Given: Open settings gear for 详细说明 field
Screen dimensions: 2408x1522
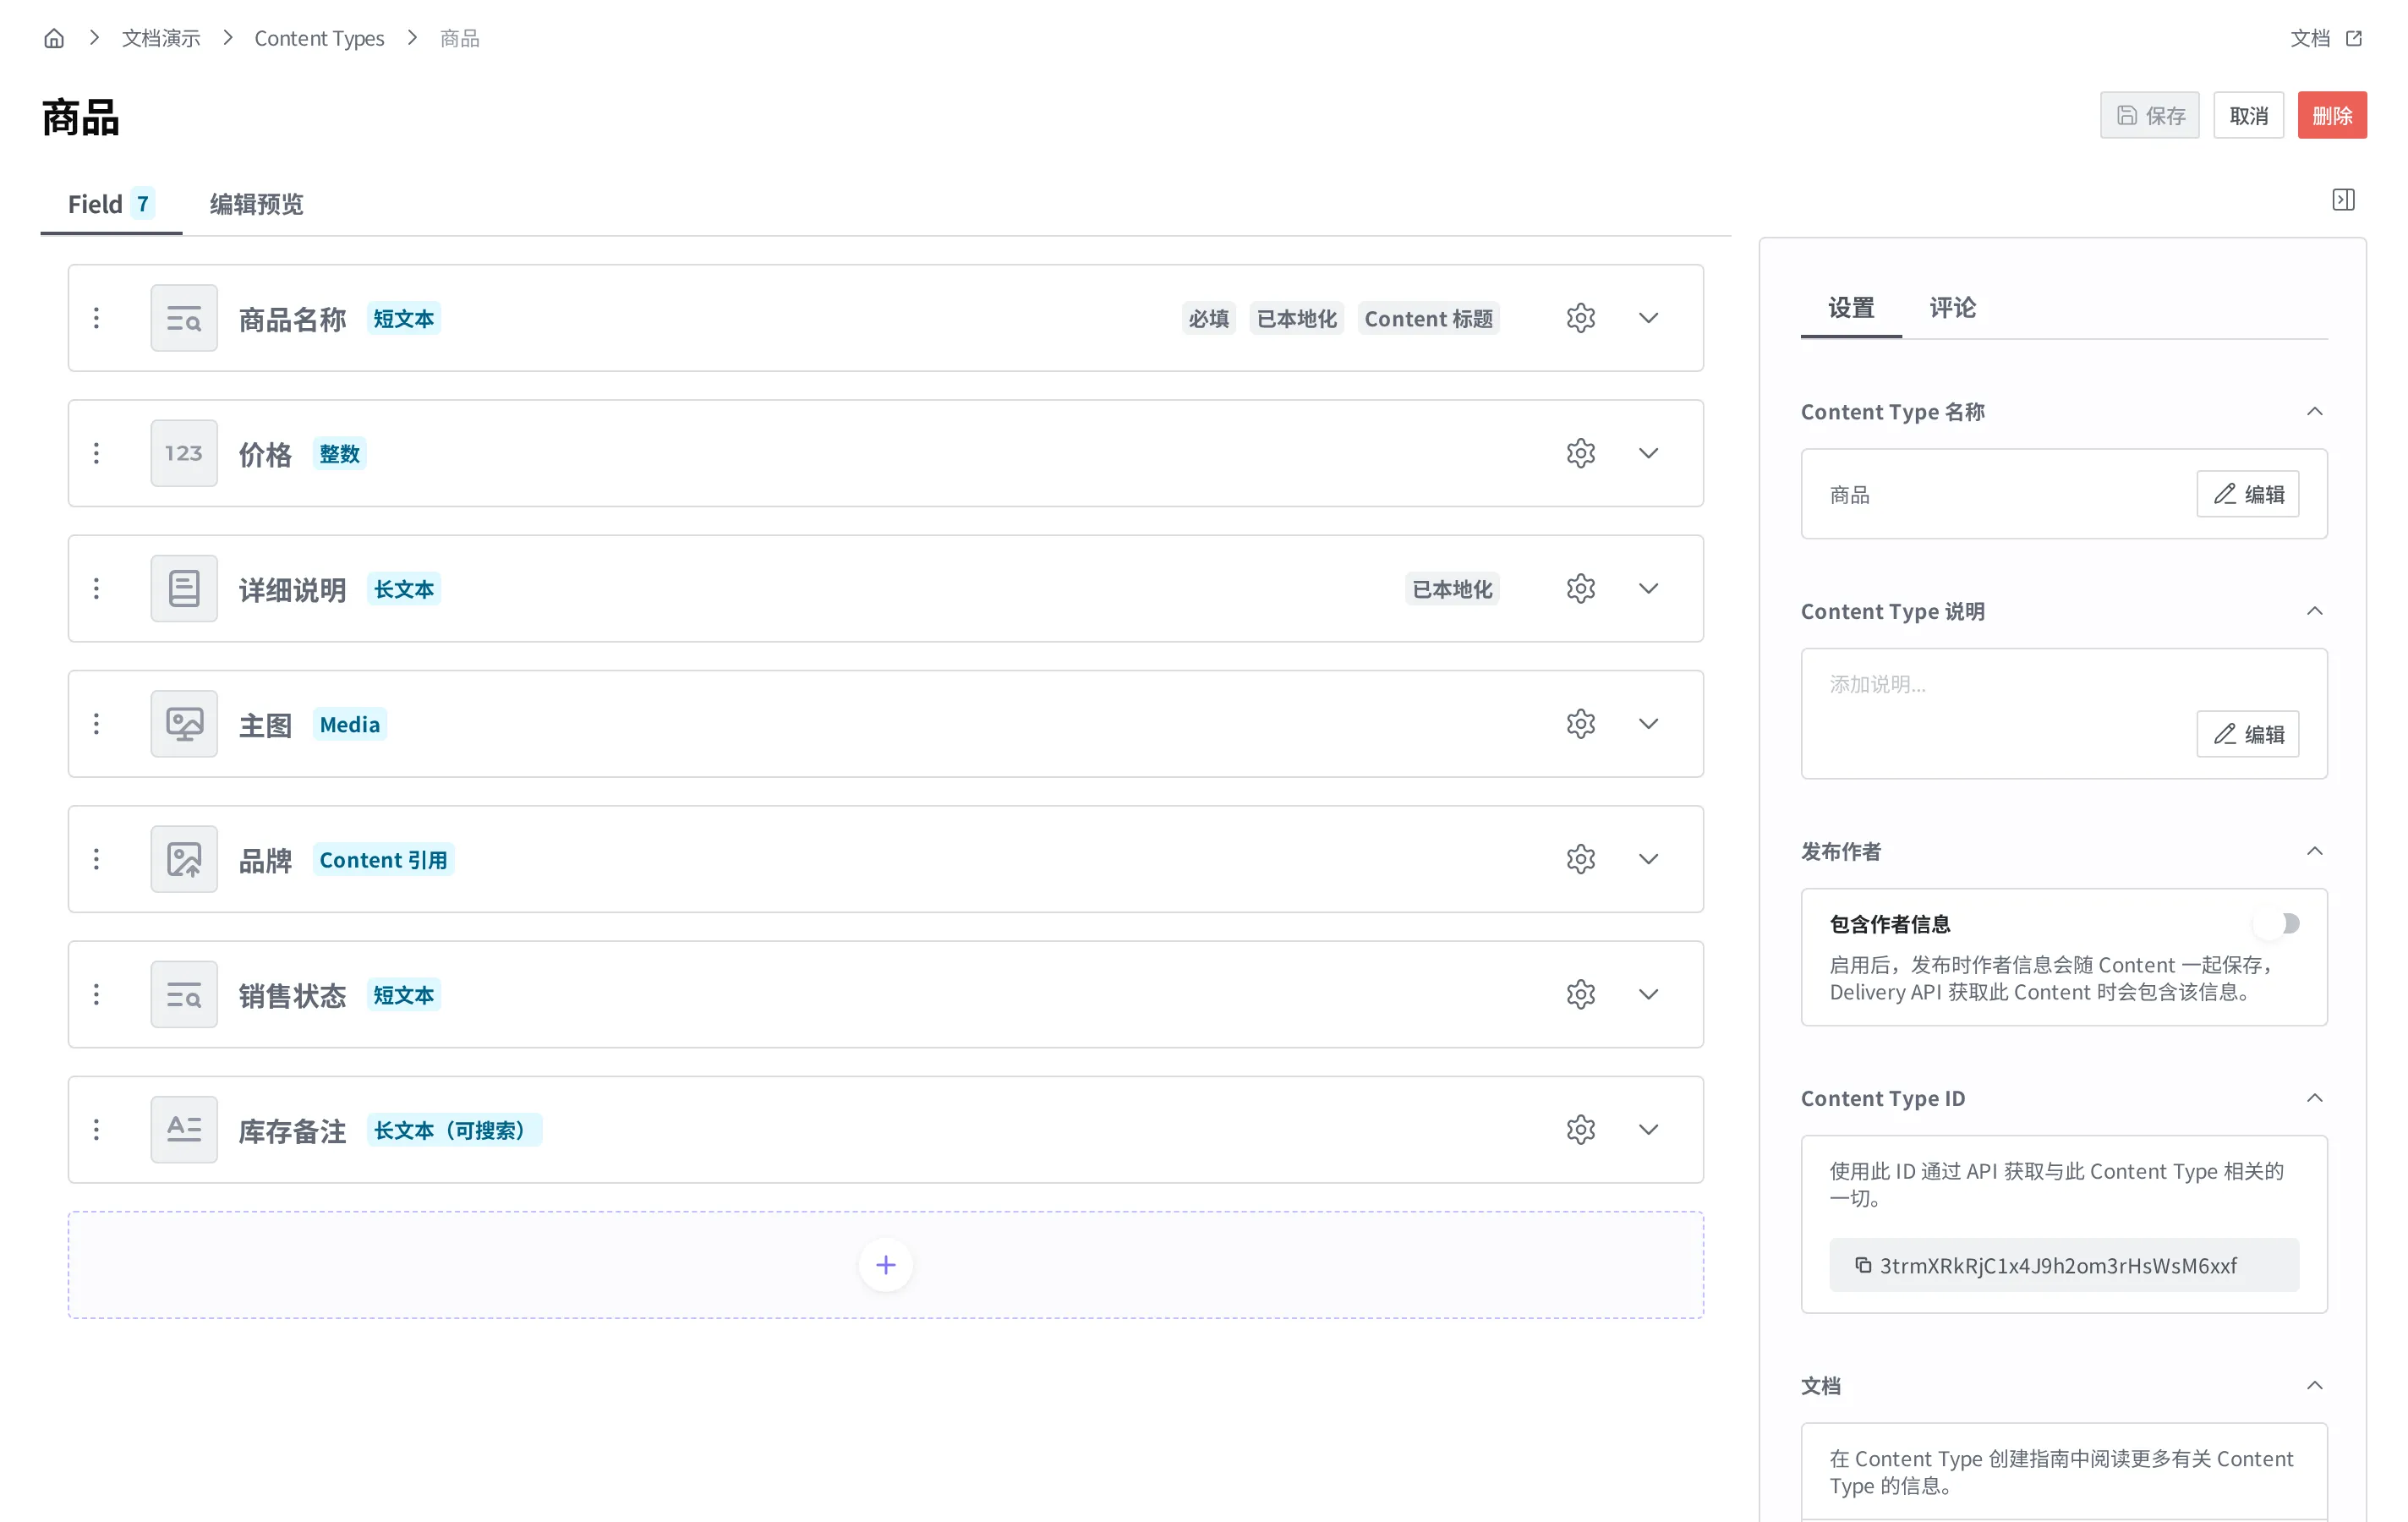Looking at the screenshot, I should click(1581, 588).
